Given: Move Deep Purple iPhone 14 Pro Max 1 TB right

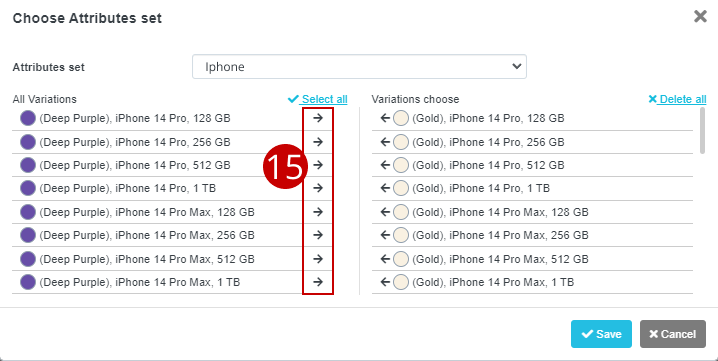Looking at the screenshot, I should pos(318,282).
